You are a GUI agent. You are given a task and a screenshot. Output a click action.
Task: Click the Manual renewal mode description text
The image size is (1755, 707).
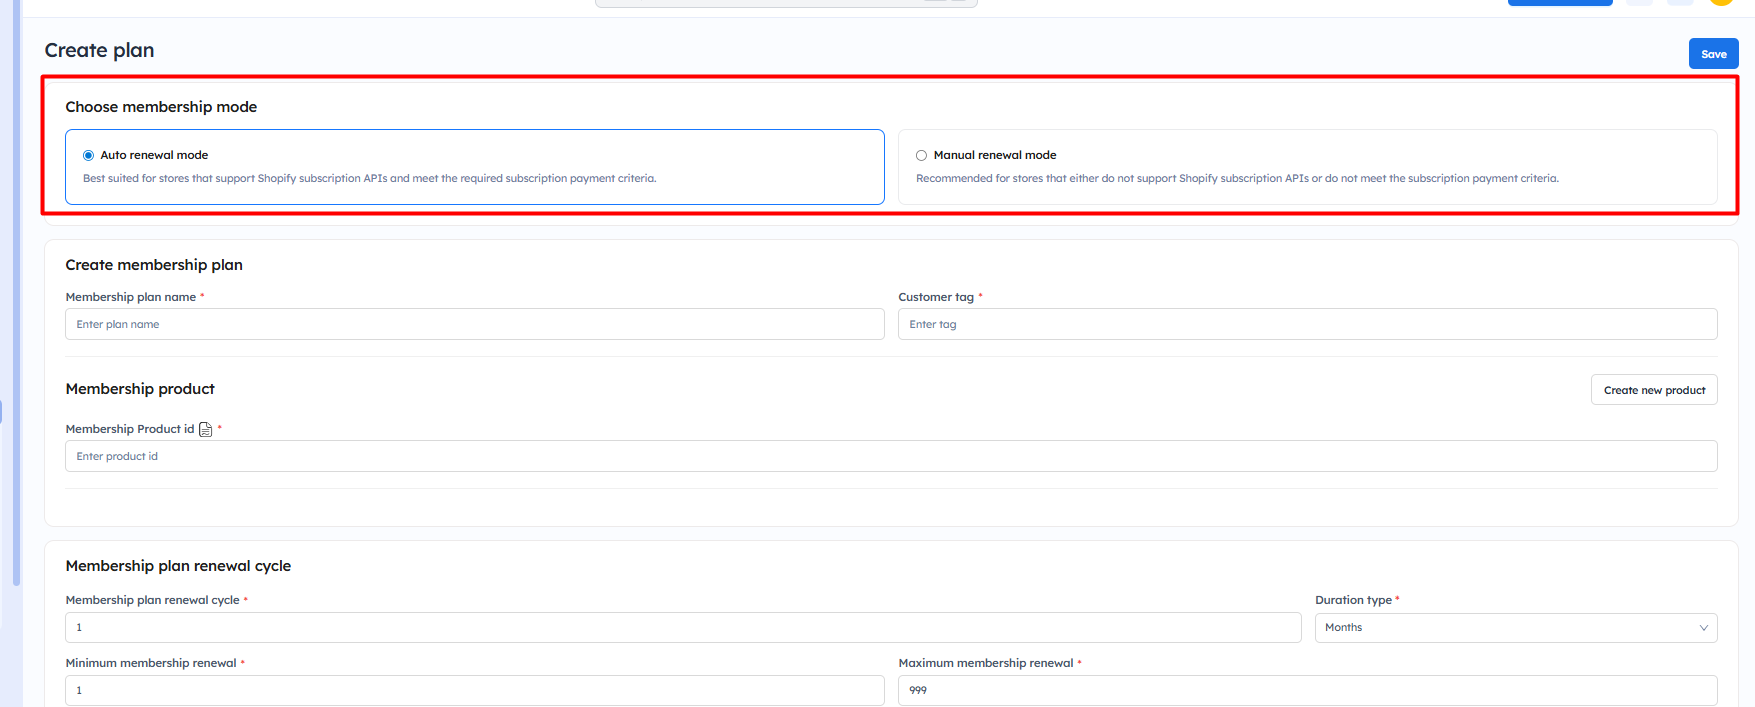pos(1236,179)
